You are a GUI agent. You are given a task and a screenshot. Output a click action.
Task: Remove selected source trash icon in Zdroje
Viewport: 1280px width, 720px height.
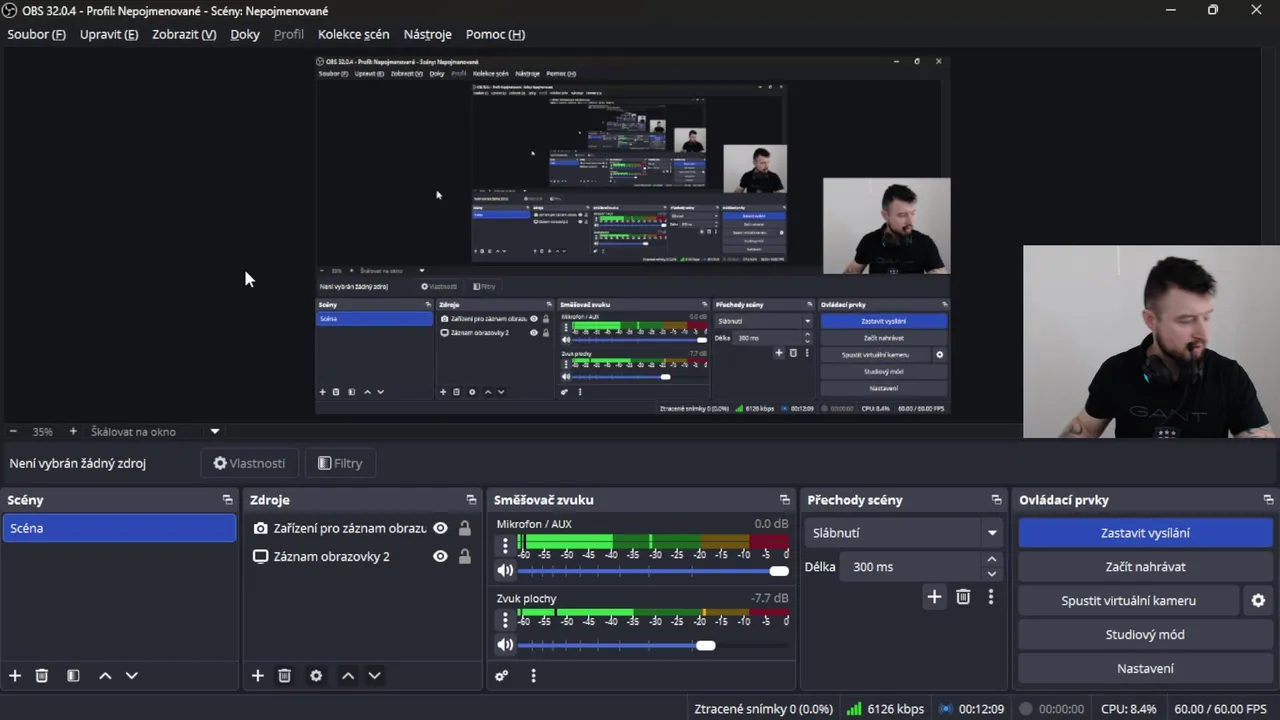tap(285, 676)
